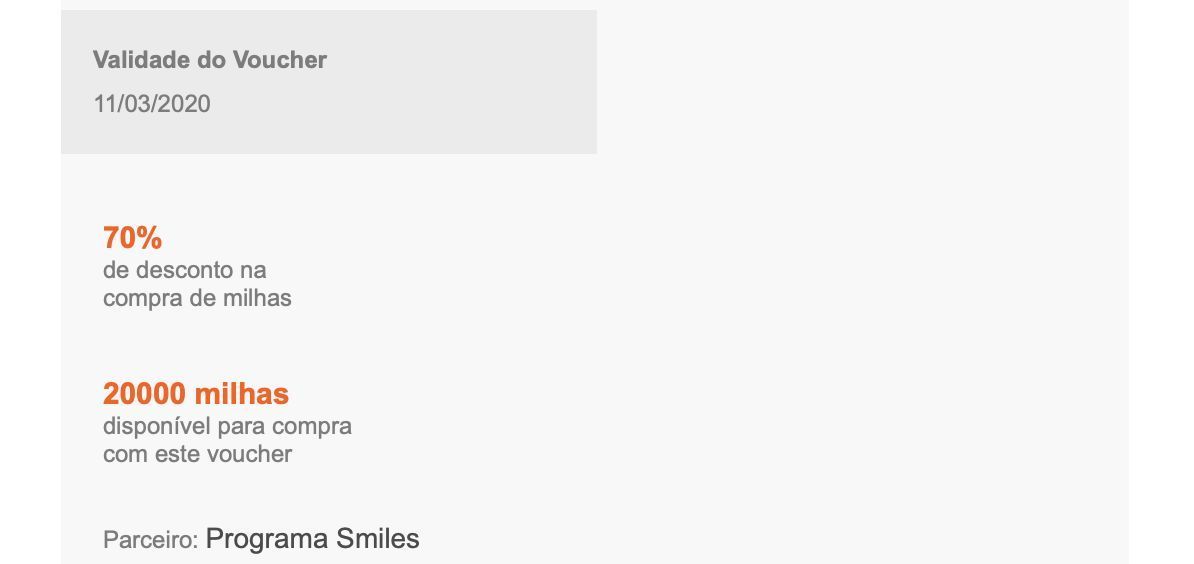Open the Programa Smiles partner name
This screenshot has width=1194, height=564.
point(312,539)
